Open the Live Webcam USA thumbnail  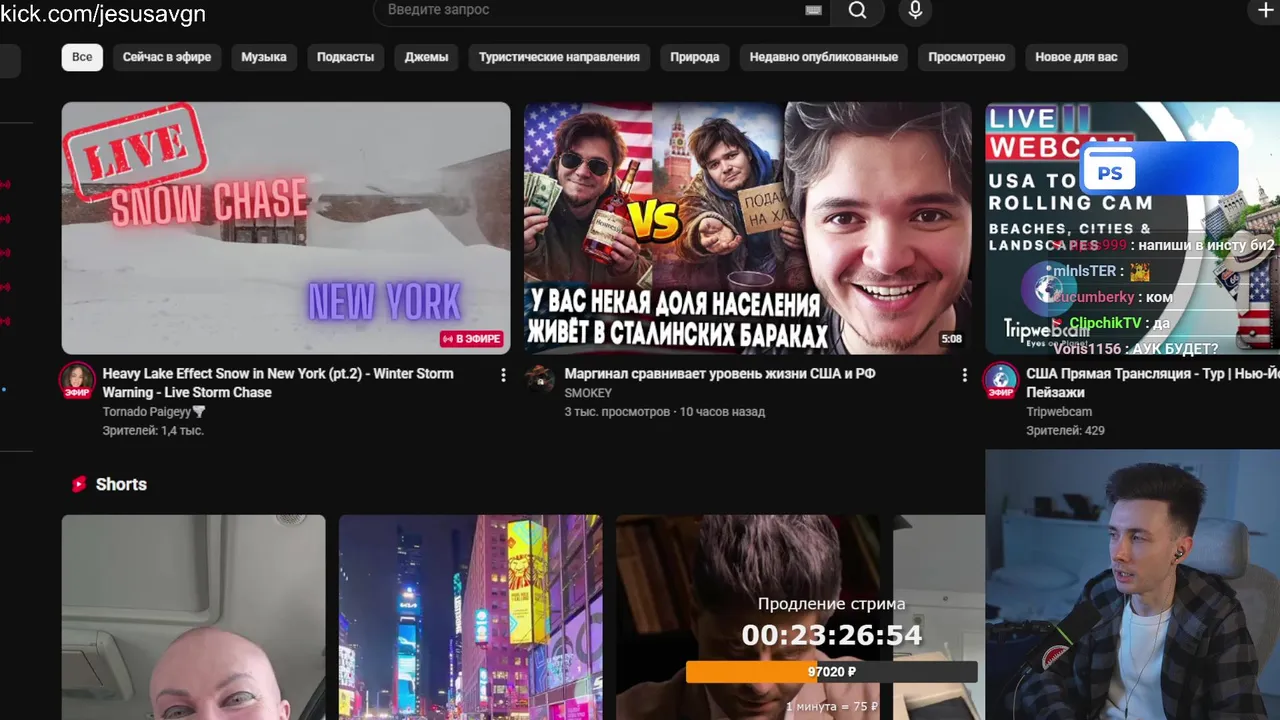pyautogui.click(x=1133, y=228)
